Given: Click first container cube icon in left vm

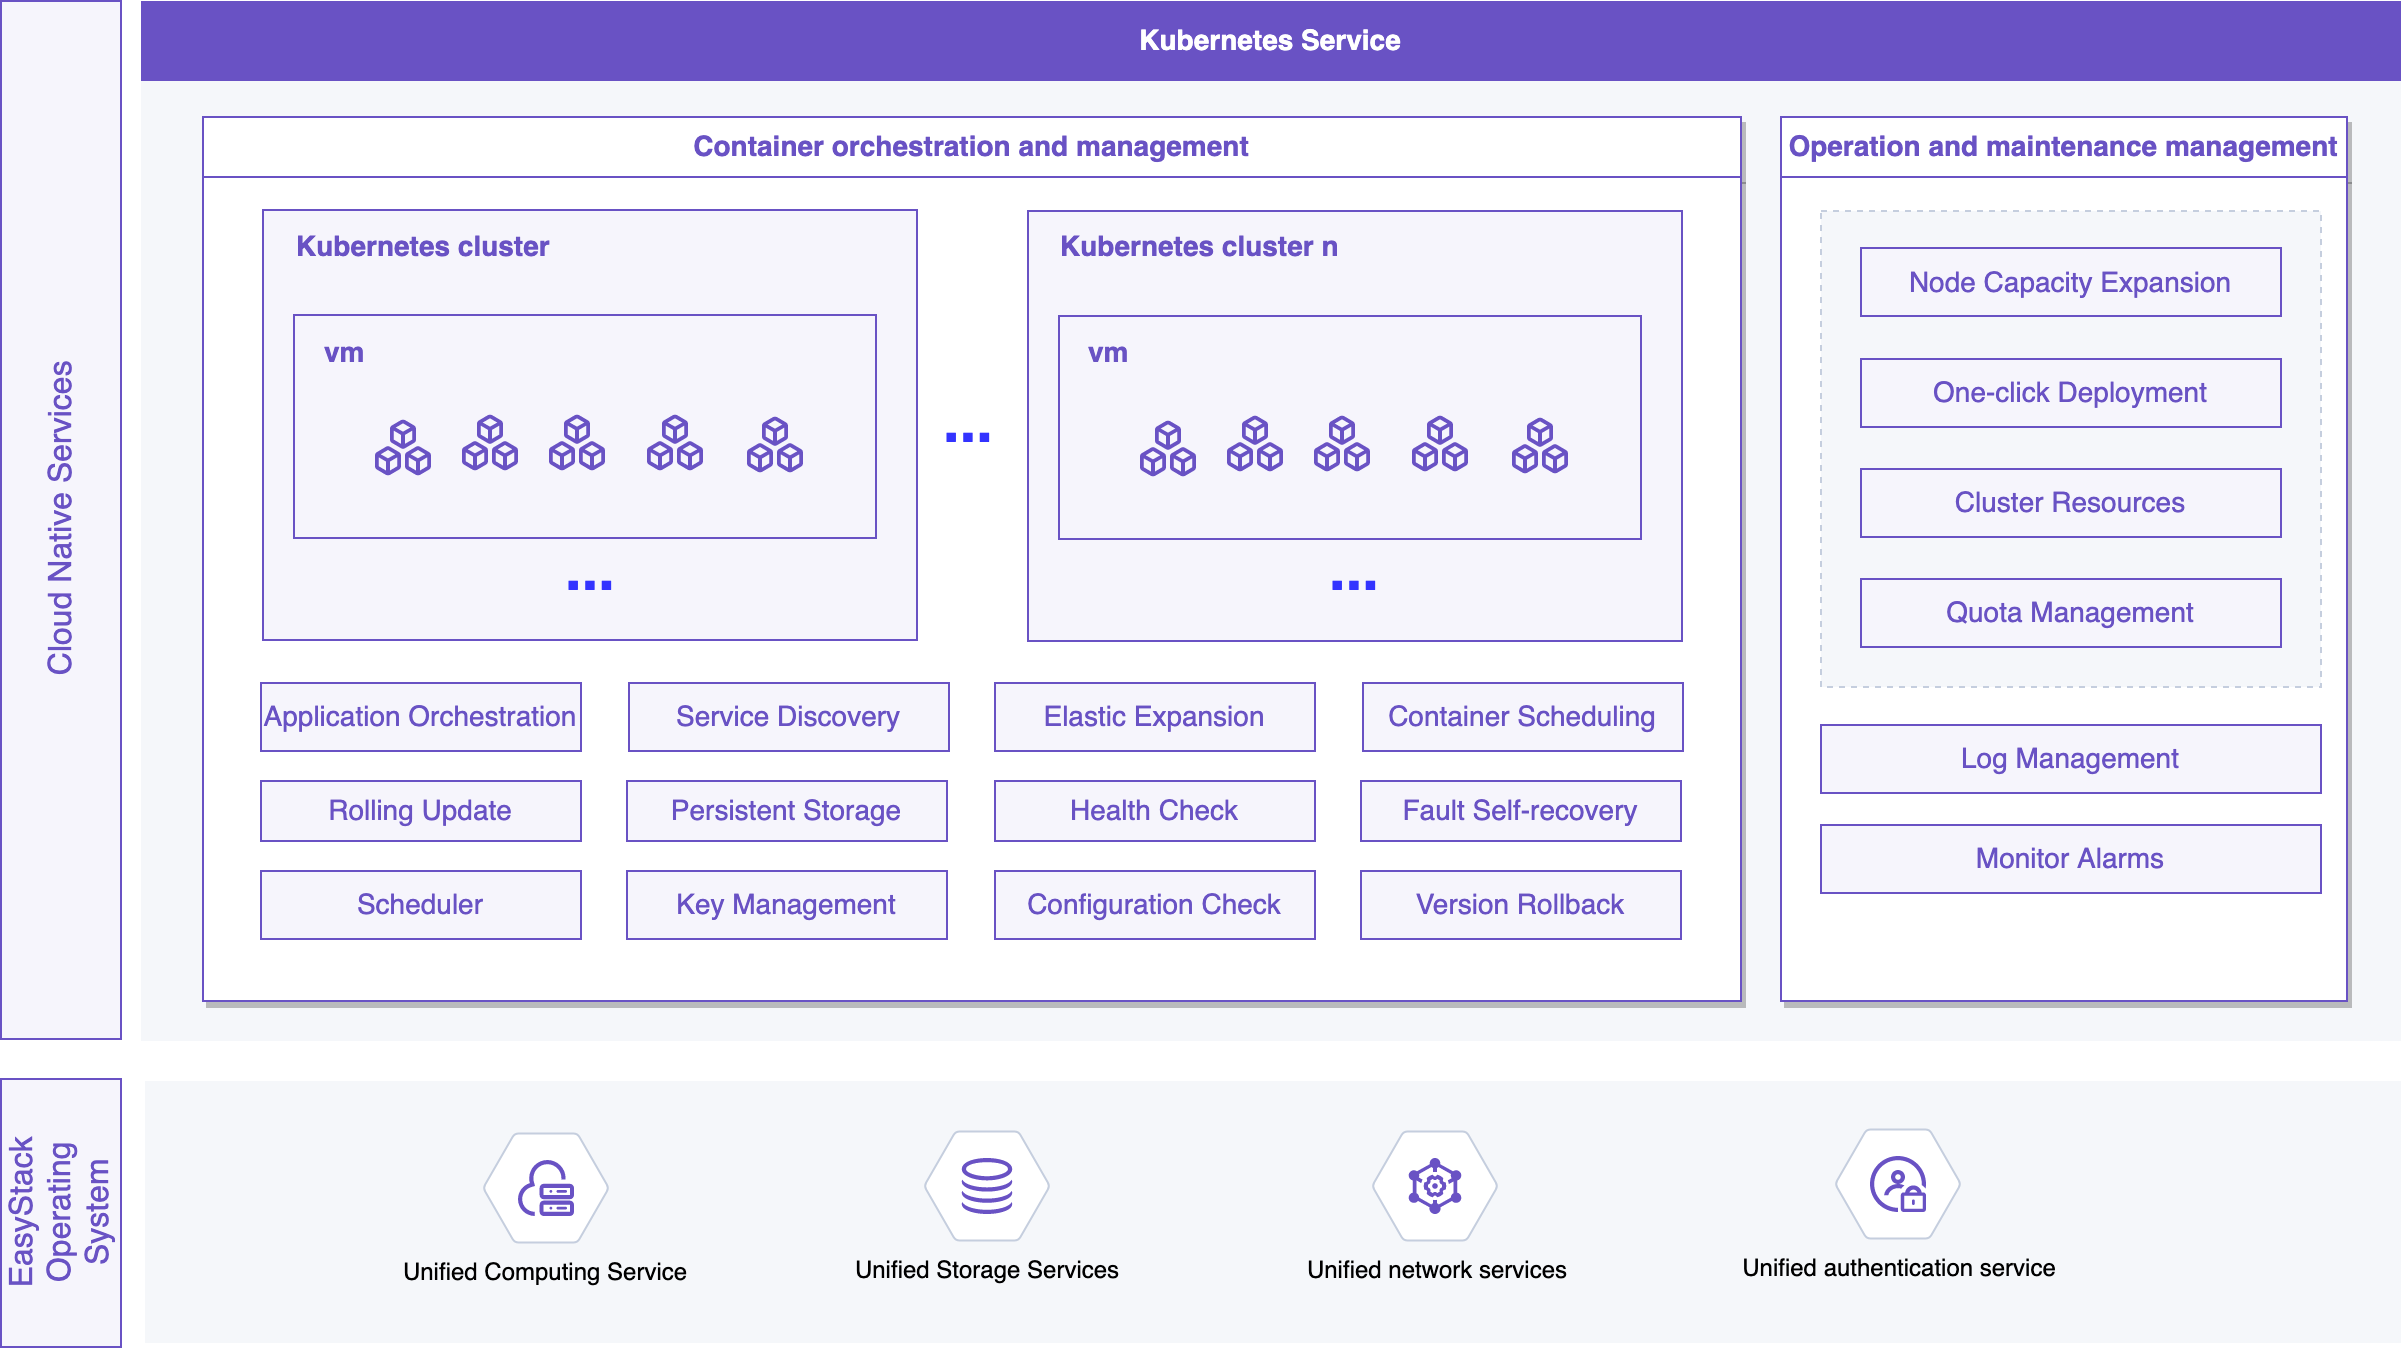Looking at the screenshot, I should point(403,447).
